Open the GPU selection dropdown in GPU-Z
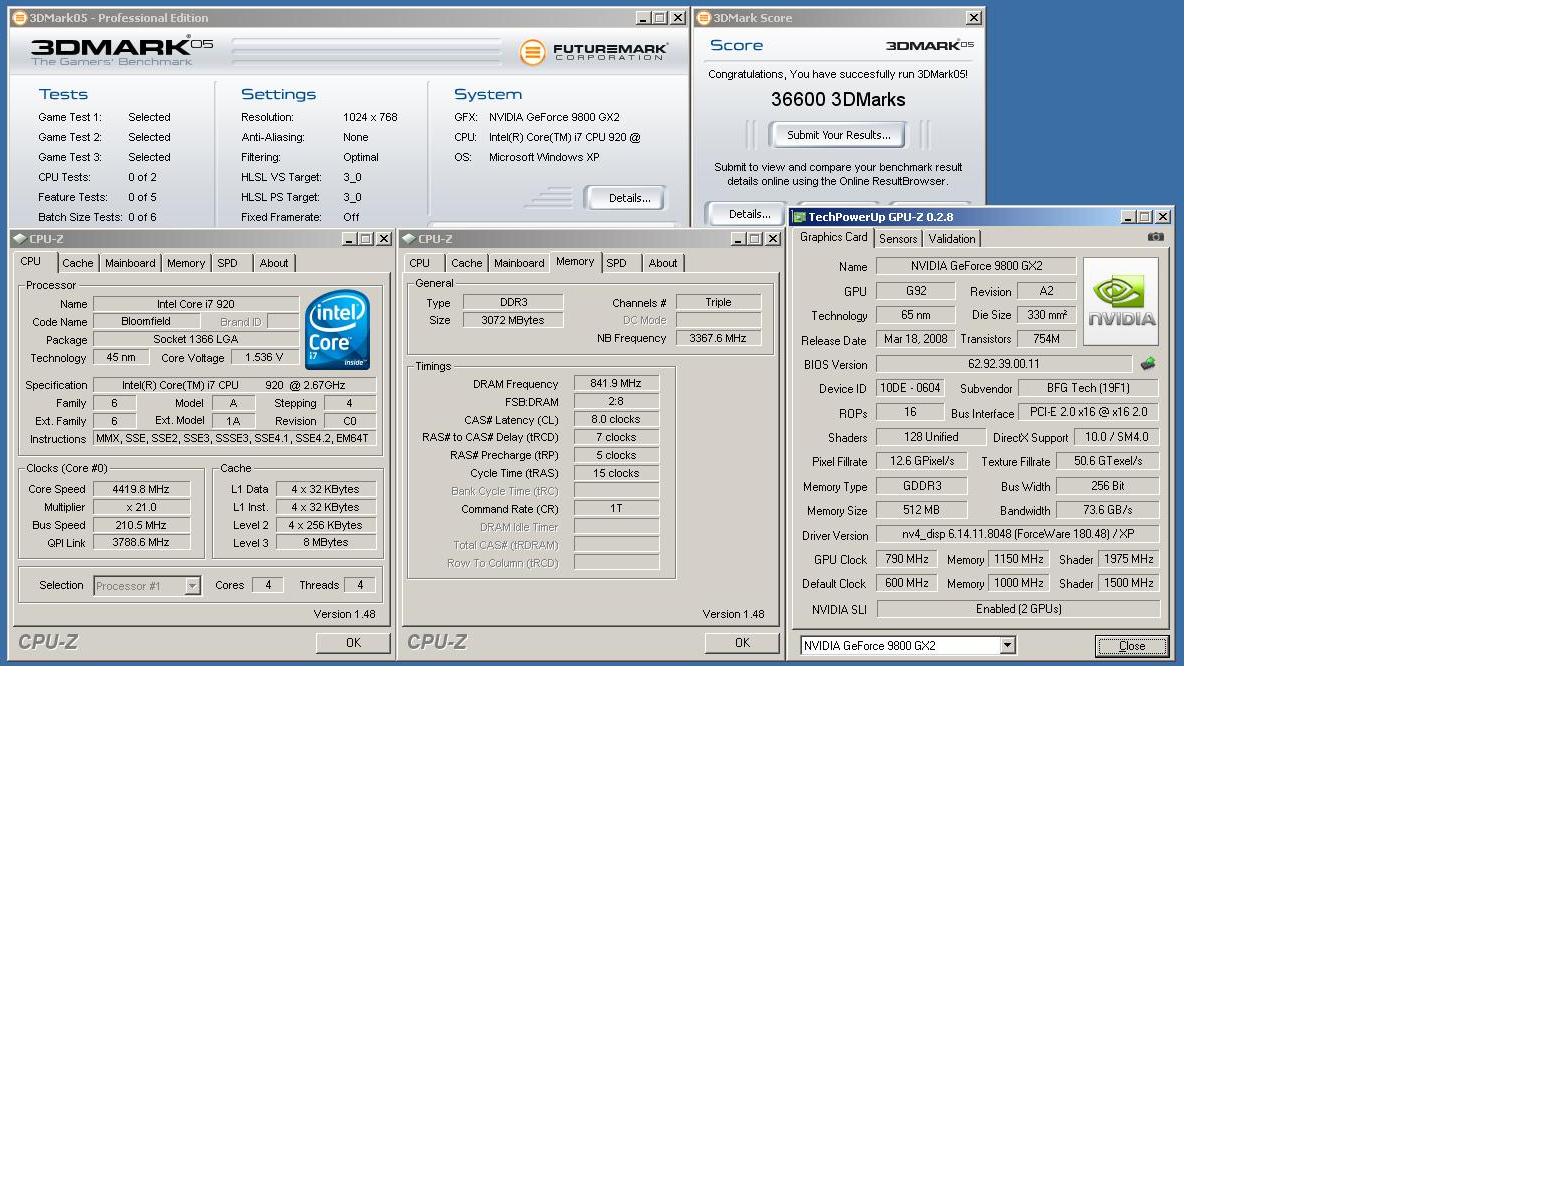The image size is (1551, 1198). (1008, 646)
